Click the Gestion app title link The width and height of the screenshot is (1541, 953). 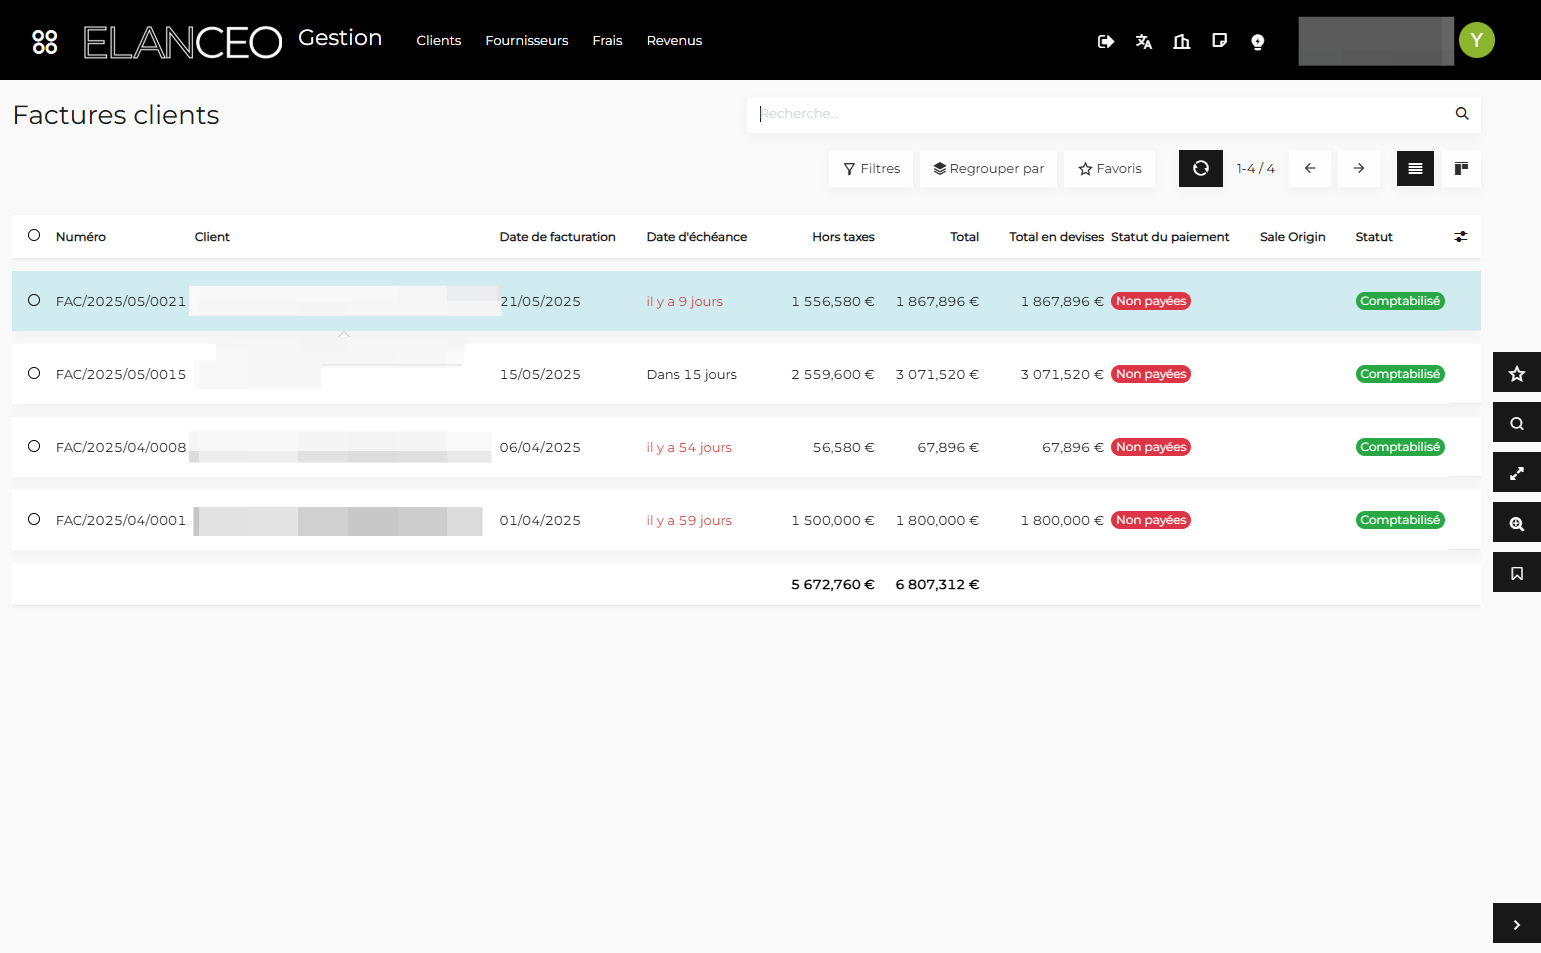pos(340,38)
